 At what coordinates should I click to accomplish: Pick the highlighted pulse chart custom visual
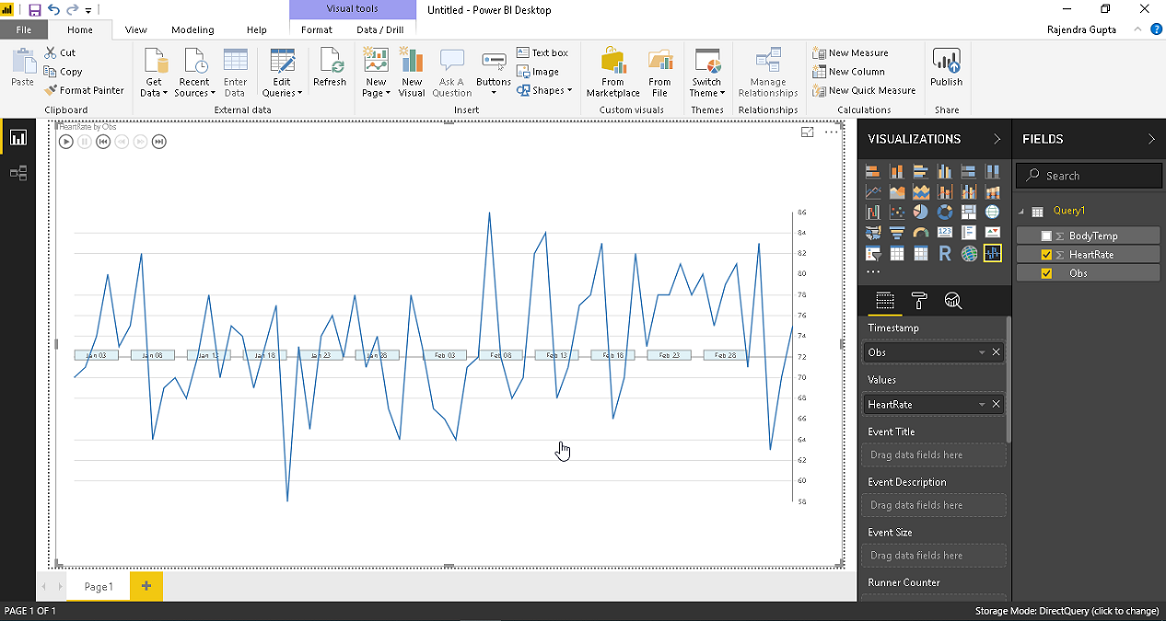(992, 253)
